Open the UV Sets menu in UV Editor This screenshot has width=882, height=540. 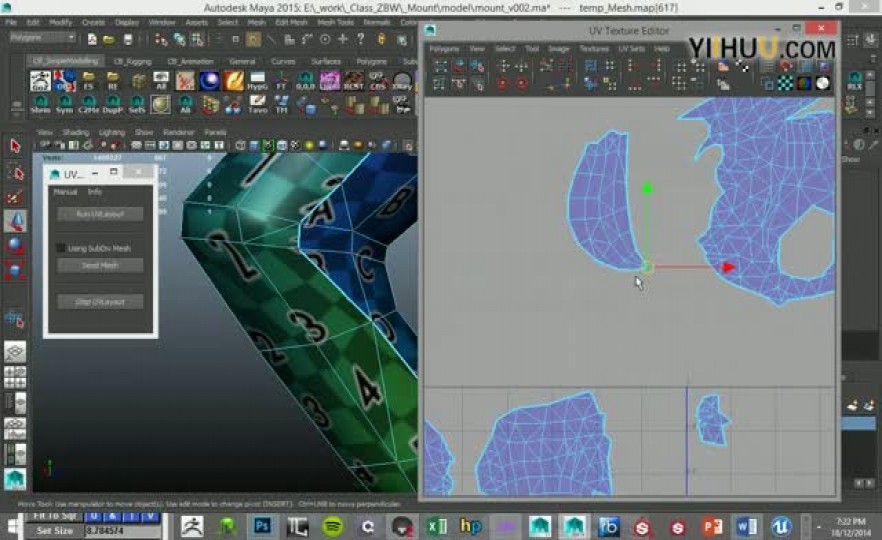pyautogui.click(x=632, y=49)
